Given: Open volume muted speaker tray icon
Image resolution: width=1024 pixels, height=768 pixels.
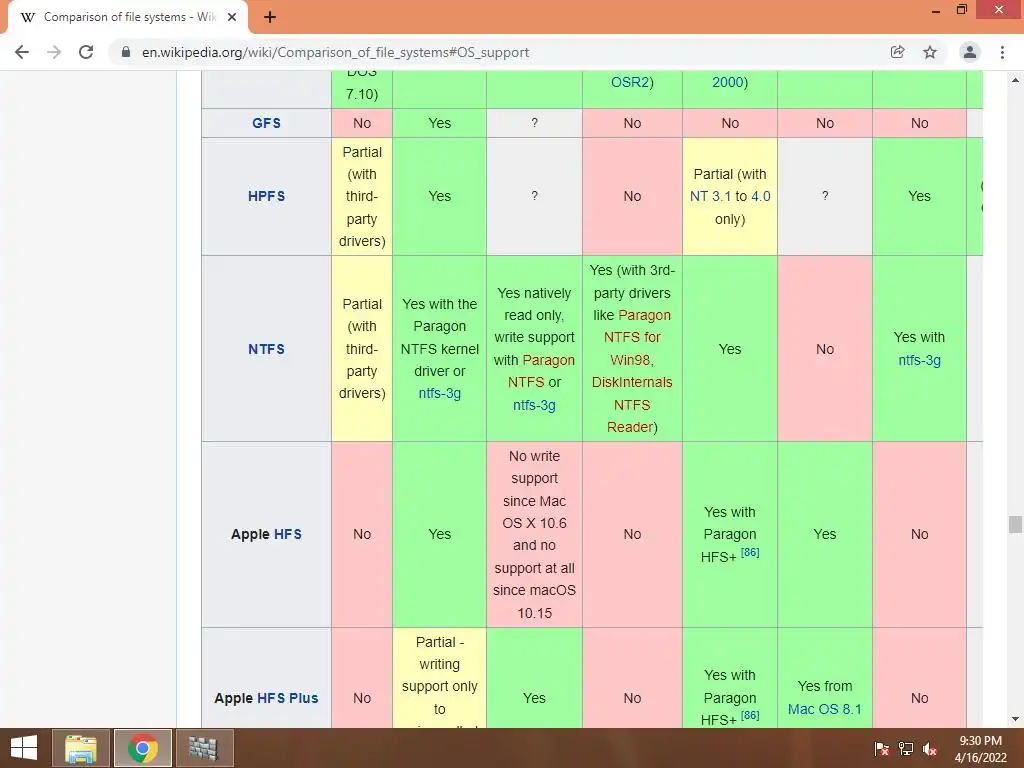Looking at the screenshot, I should (930, 749).
